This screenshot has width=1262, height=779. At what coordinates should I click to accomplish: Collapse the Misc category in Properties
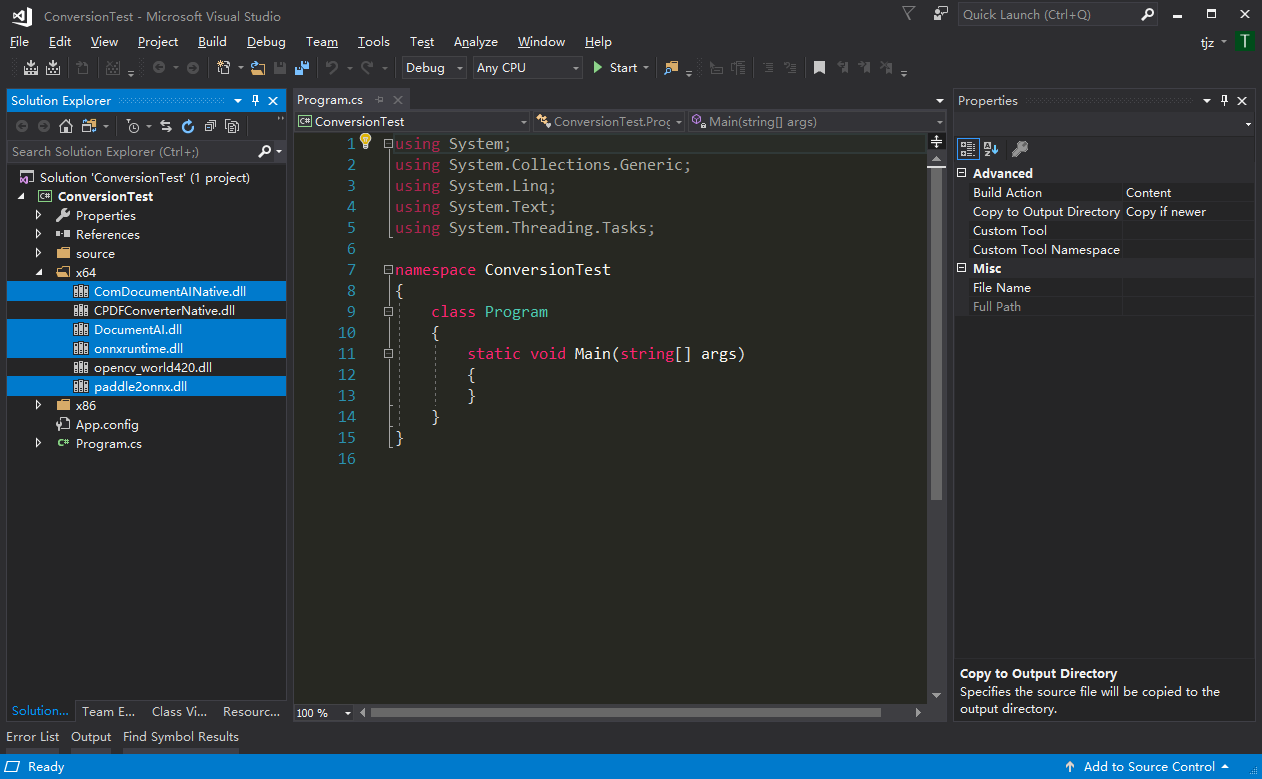click(962, 269)
